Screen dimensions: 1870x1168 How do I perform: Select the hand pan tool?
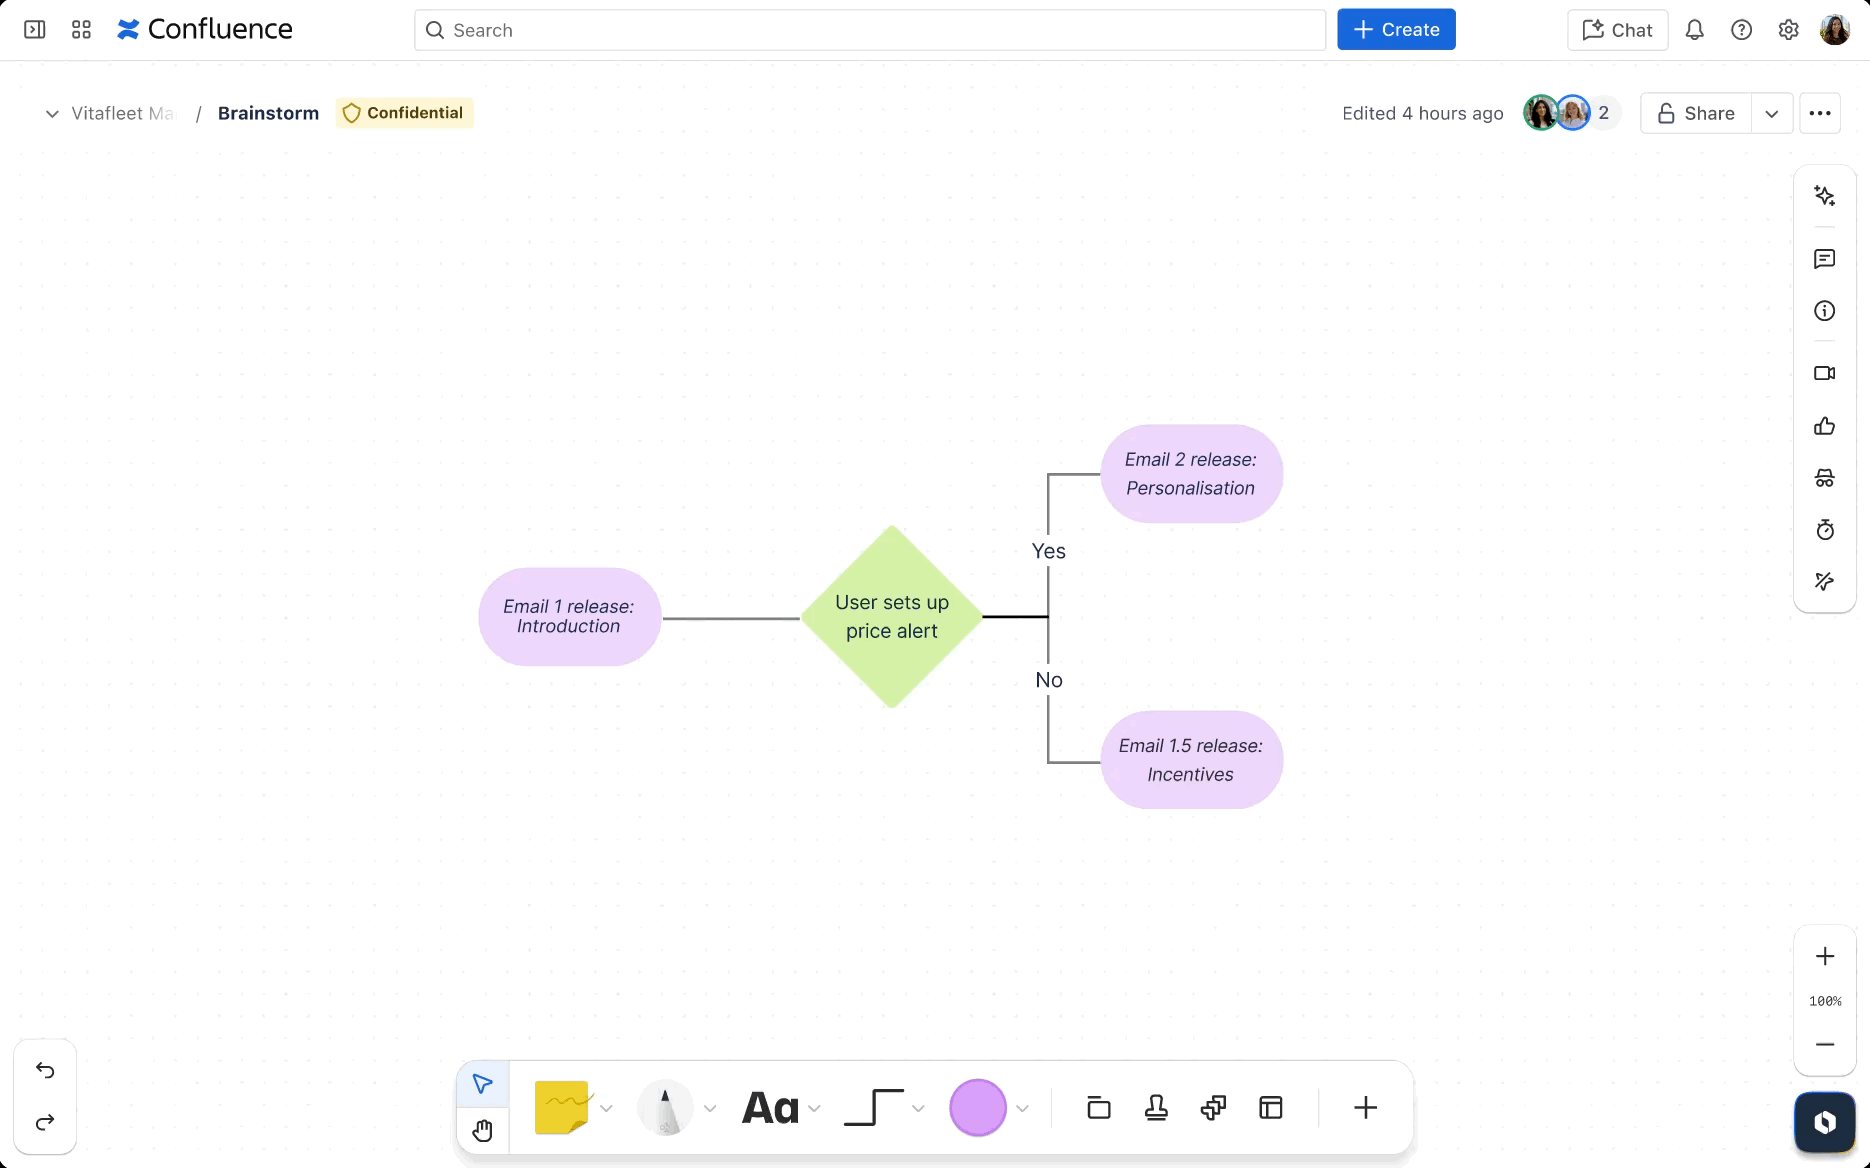point(483,1131)
